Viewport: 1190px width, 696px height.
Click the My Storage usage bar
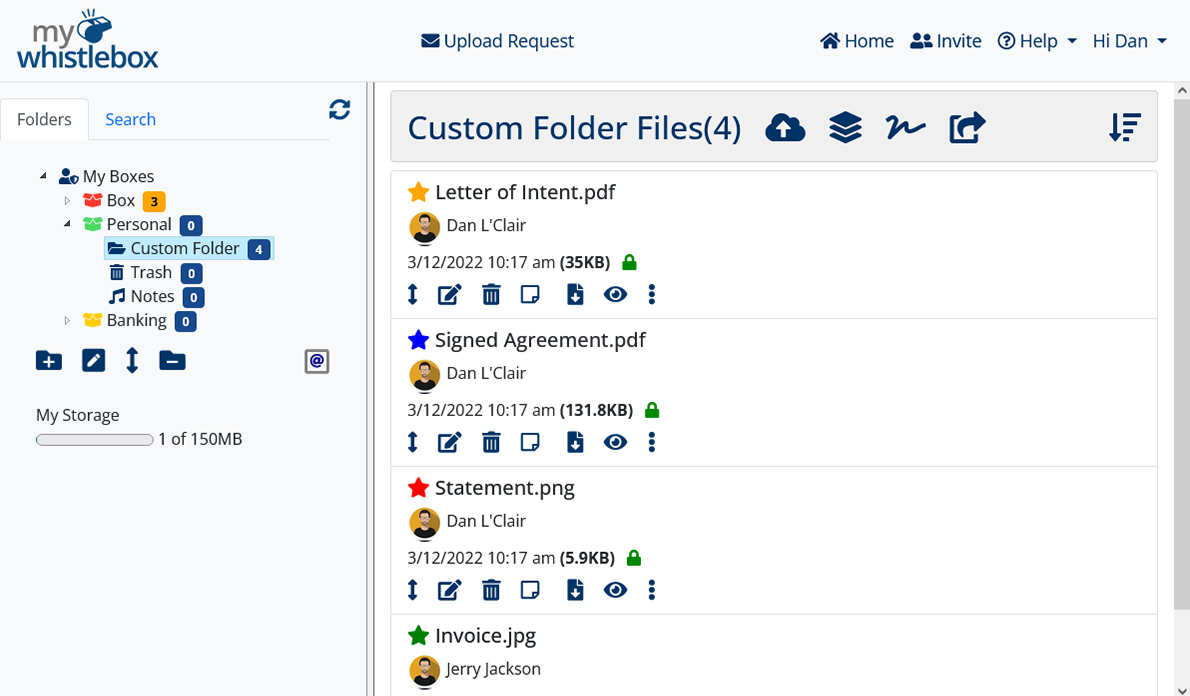point(94,440)
